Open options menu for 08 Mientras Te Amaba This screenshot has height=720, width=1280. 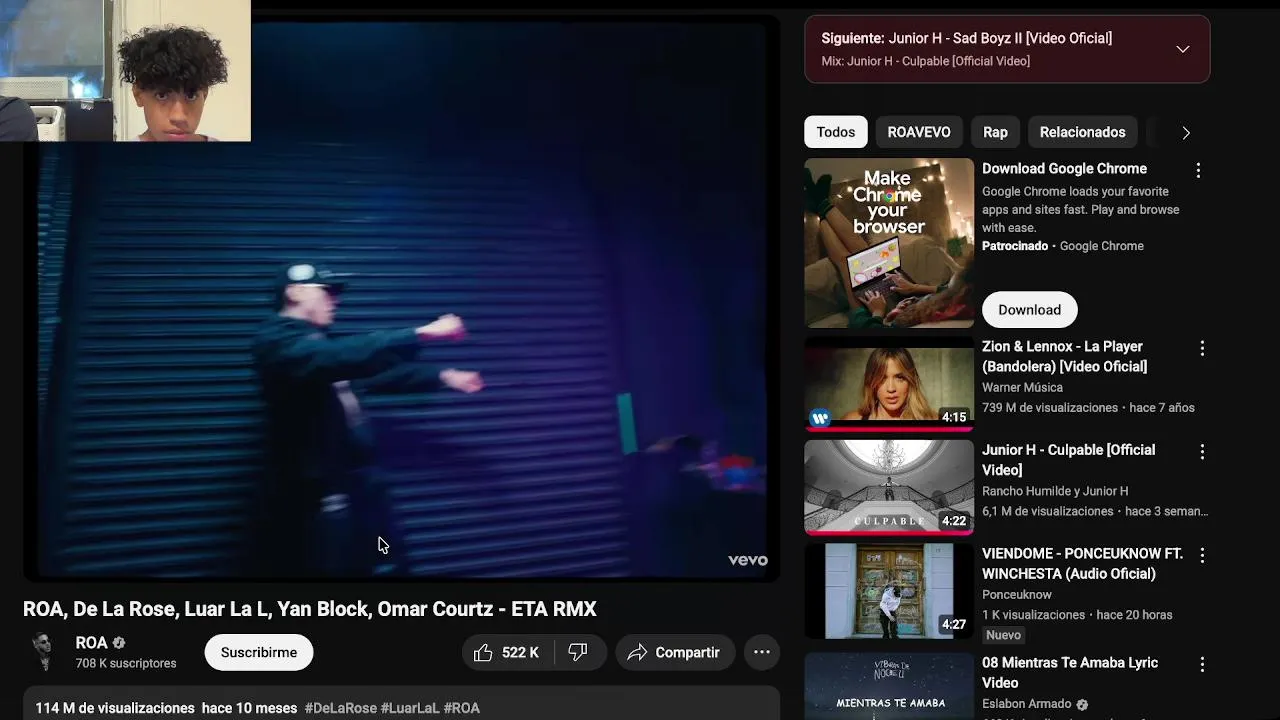pos(1202,664)
